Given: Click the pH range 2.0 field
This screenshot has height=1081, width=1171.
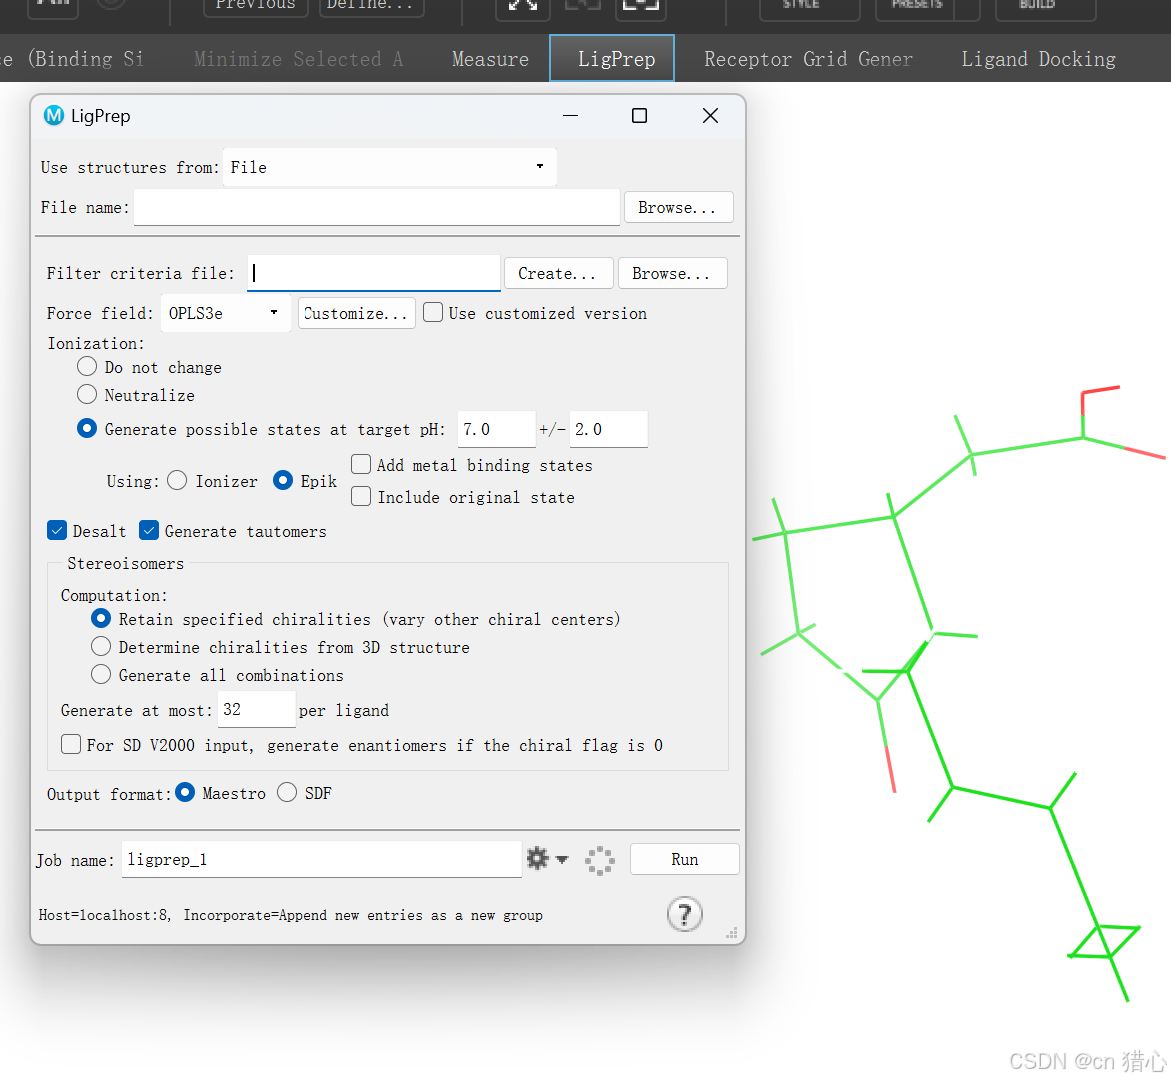Looking at the screenshot, I should (609, 429).
